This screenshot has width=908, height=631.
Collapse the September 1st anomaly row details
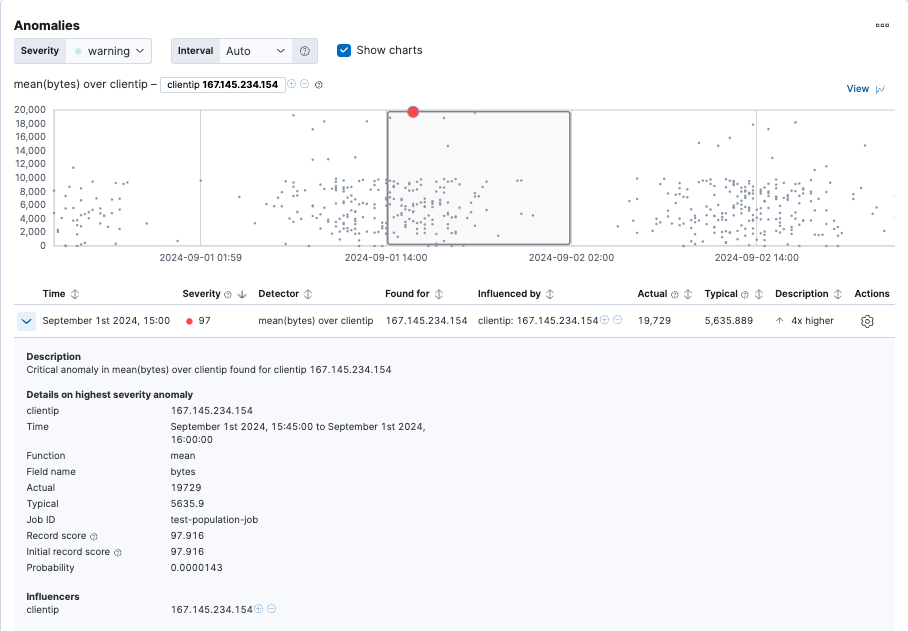[27, 321]
